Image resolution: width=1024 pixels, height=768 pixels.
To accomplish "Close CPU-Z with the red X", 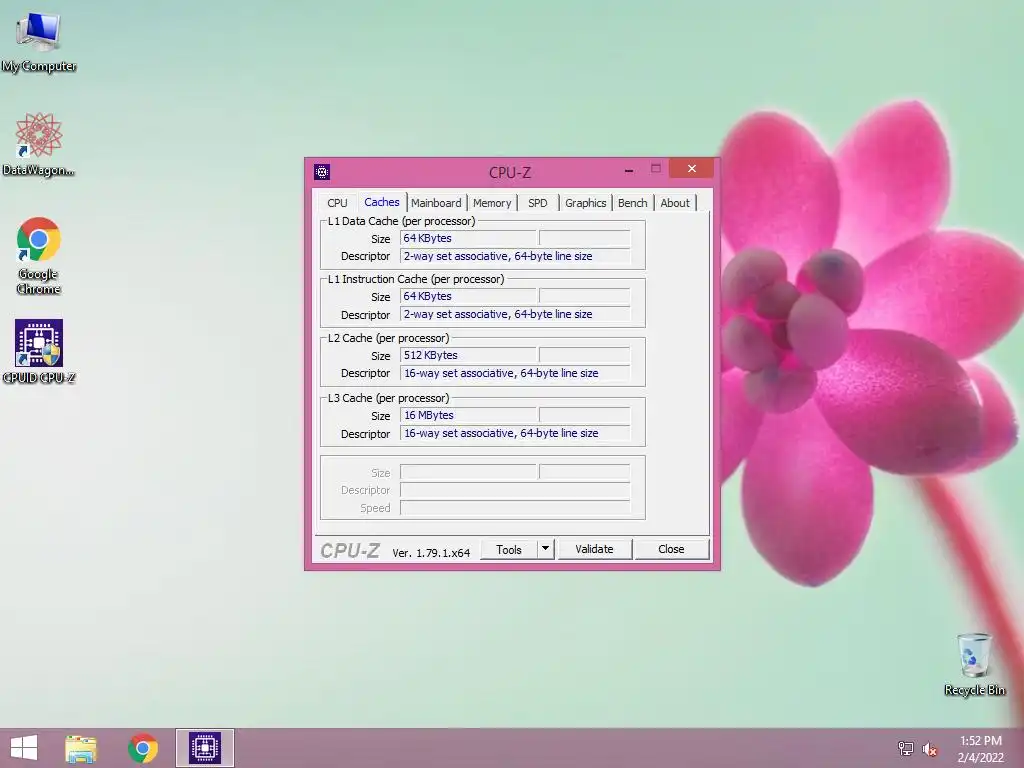I will click(x=692, y=168).
